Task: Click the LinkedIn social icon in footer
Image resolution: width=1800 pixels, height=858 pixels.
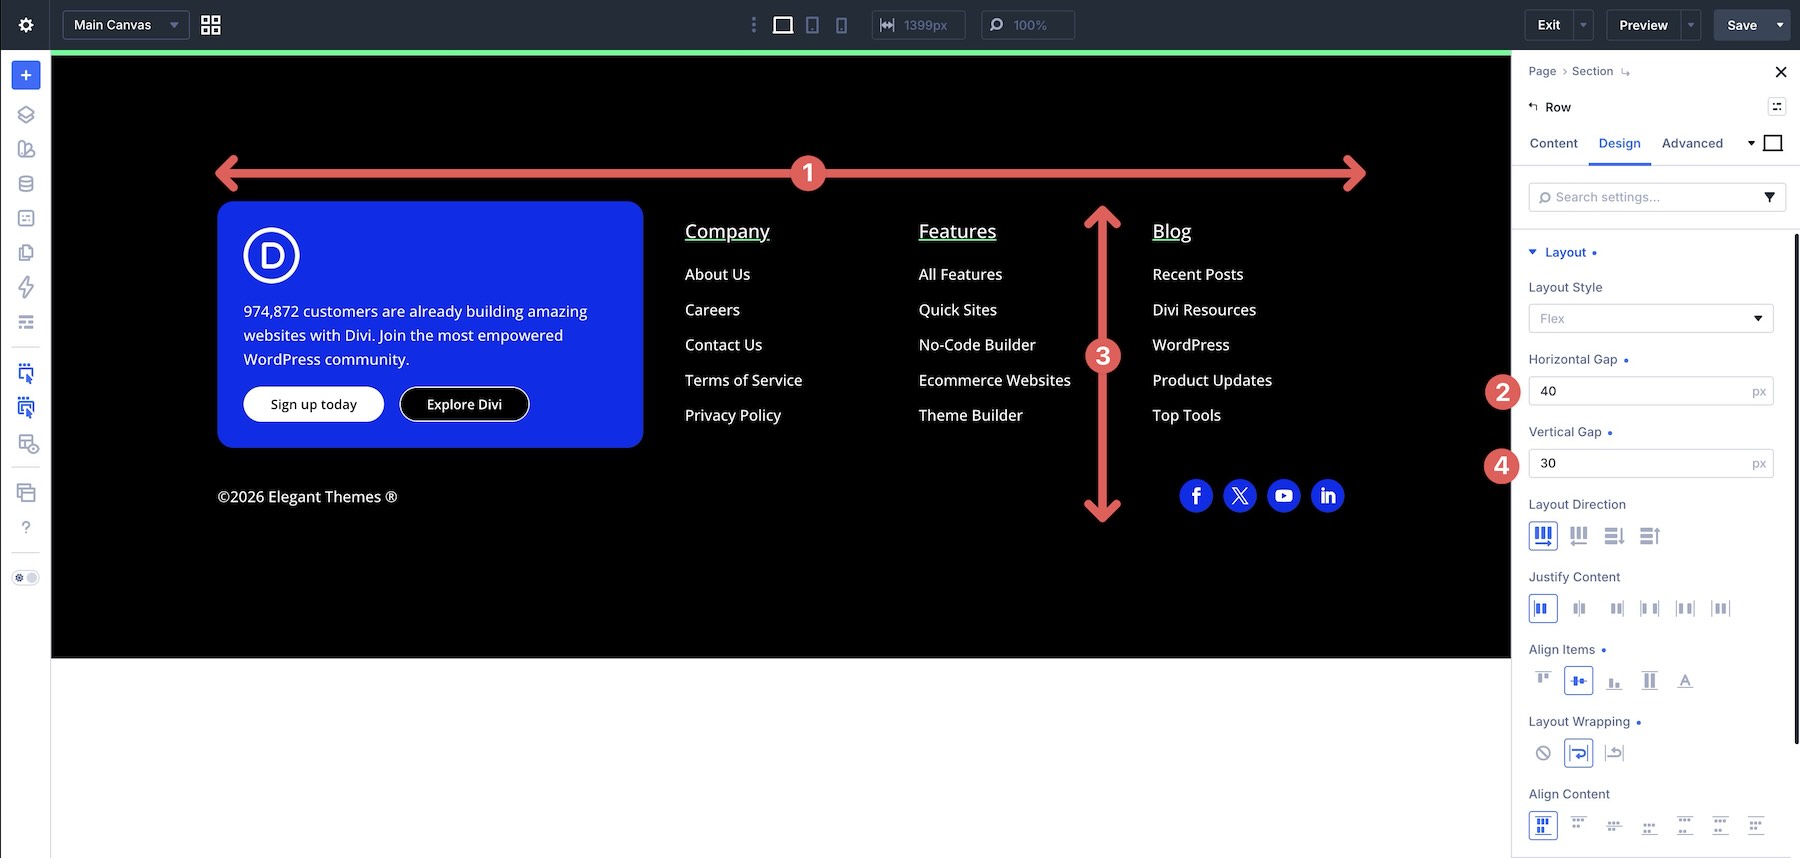Action: (x=1328, y=496)
